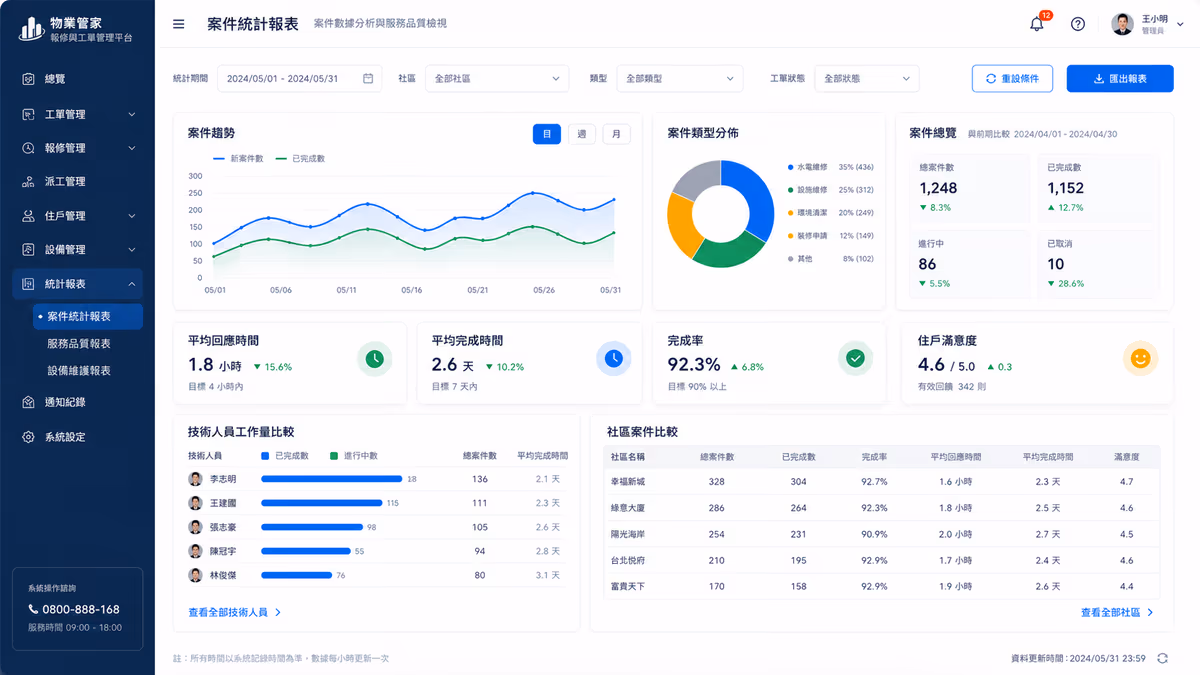This screenshot has height=675, width=1200.
Task: Open the 類型 全部類型 dropdown
Action: tap(680, 78)
